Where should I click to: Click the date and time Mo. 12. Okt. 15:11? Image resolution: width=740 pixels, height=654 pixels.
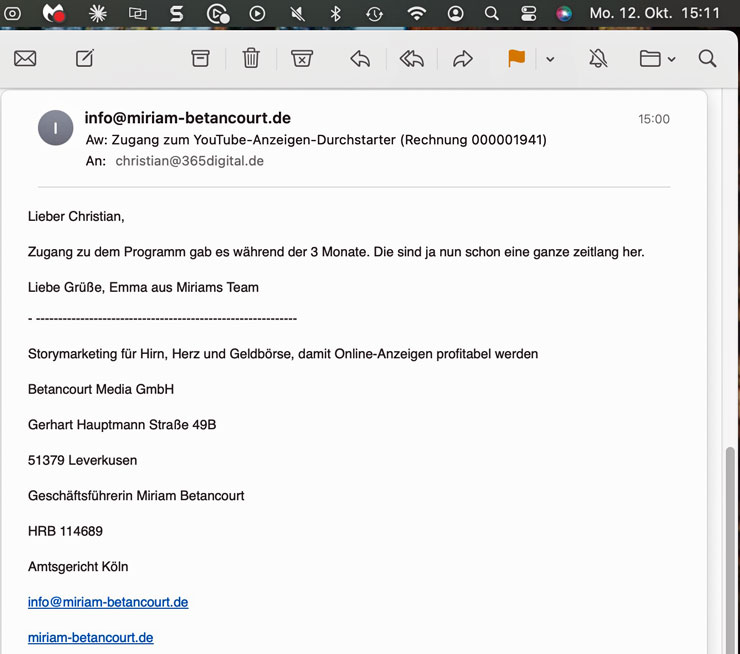[x=655, y=13]
